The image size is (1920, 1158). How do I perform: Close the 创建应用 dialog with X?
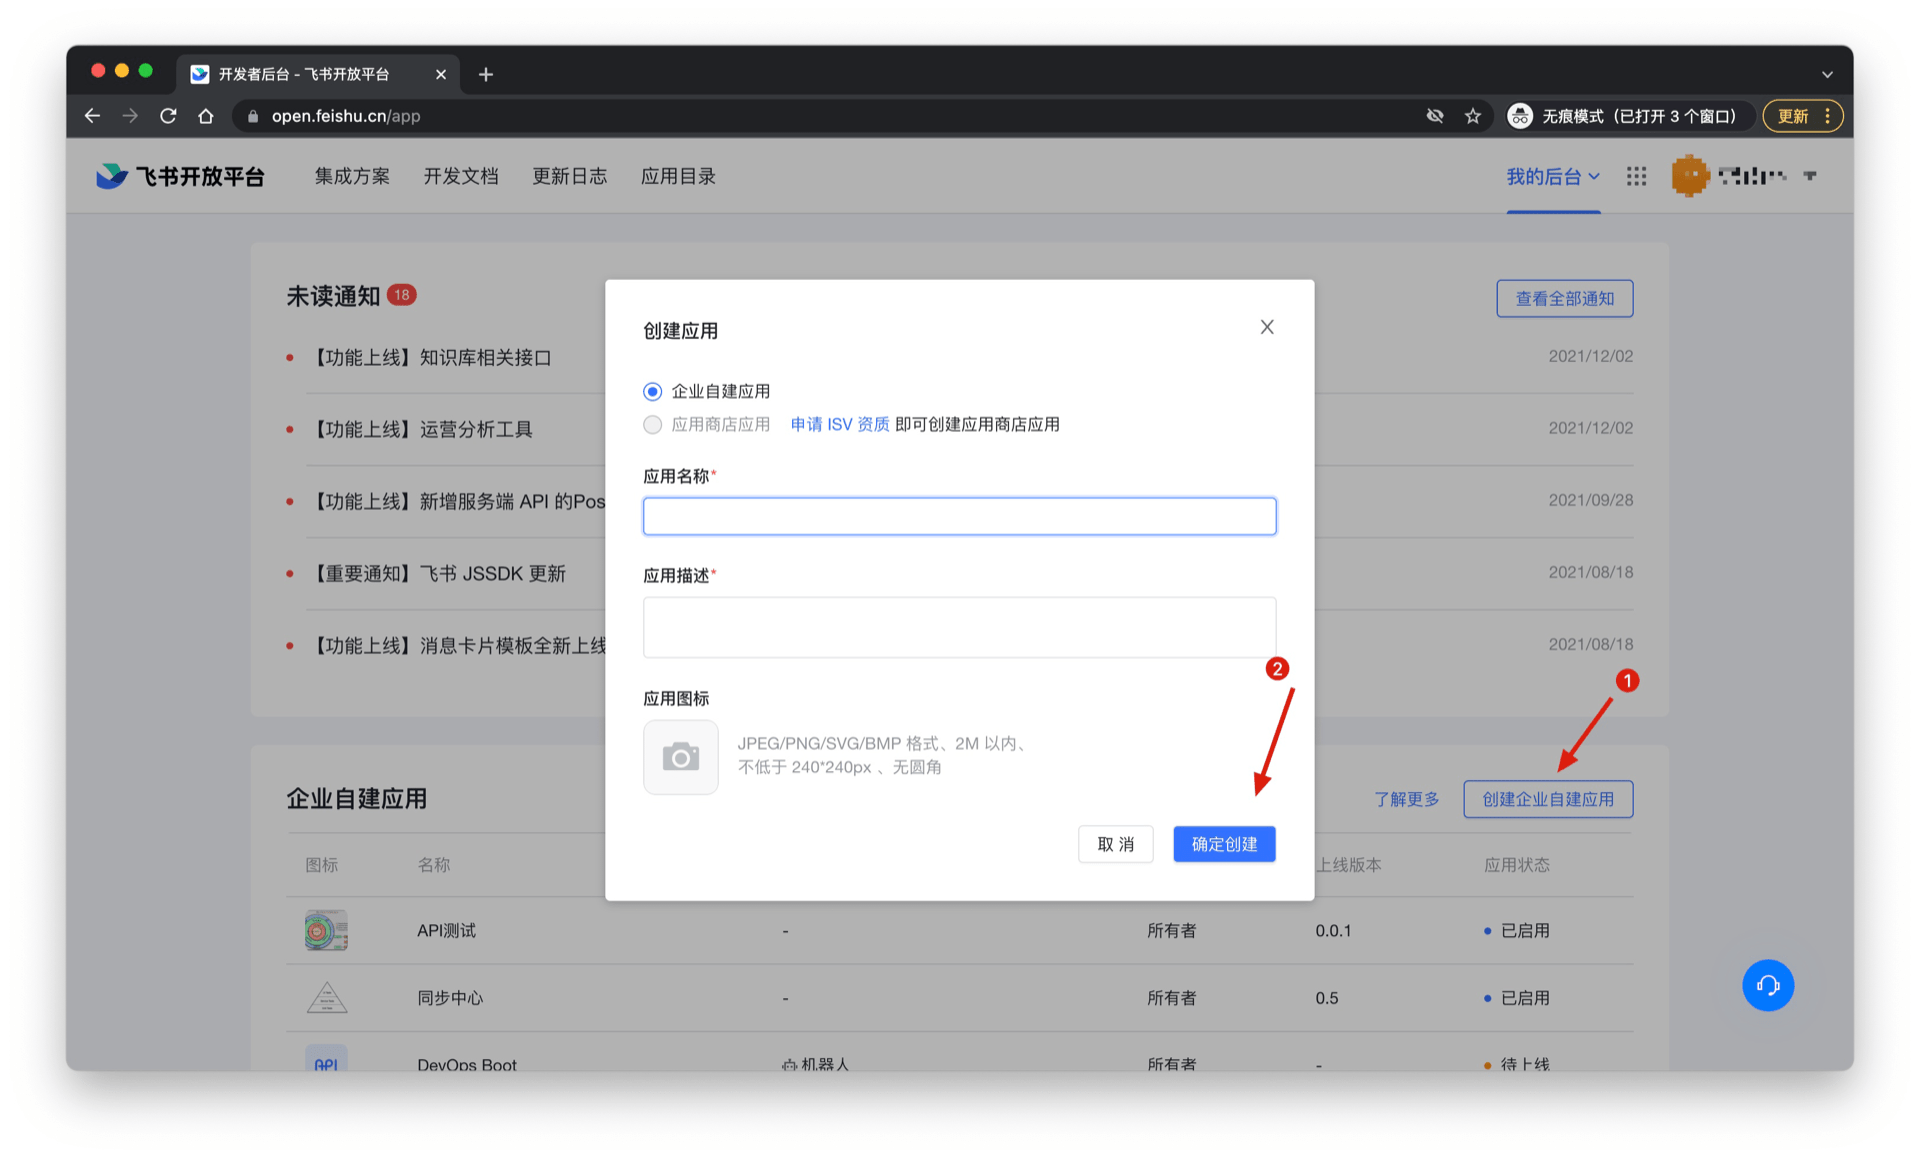[1267, 327]
